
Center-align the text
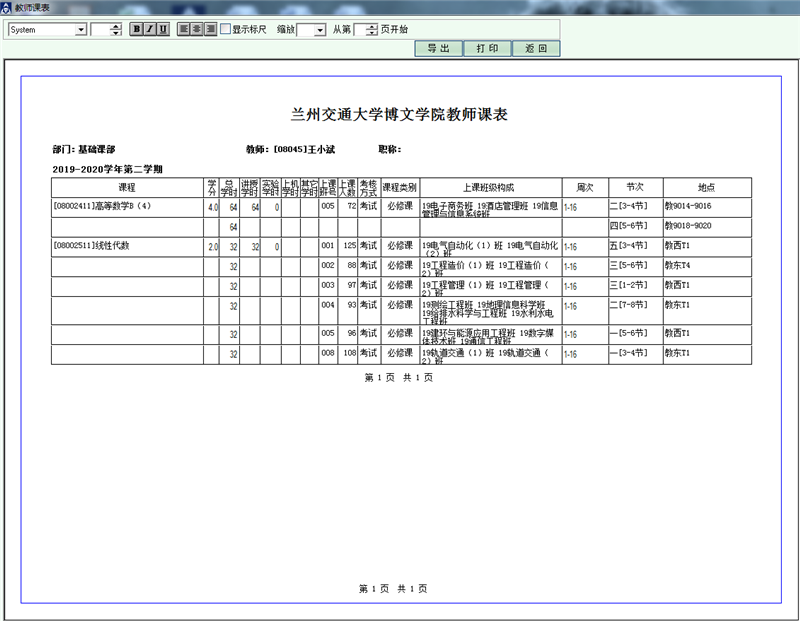pyautogui.click(x=197, y=29)
